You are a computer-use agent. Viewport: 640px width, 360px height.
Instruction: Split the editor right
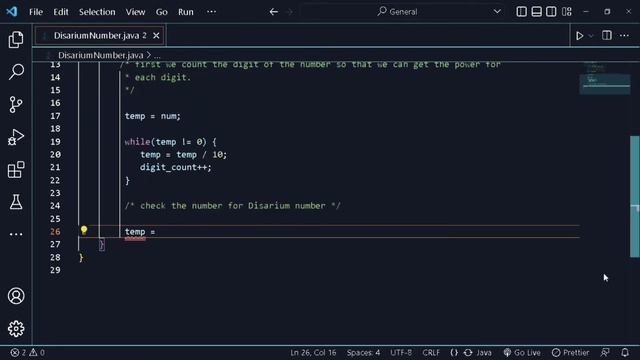pos(607,36)
